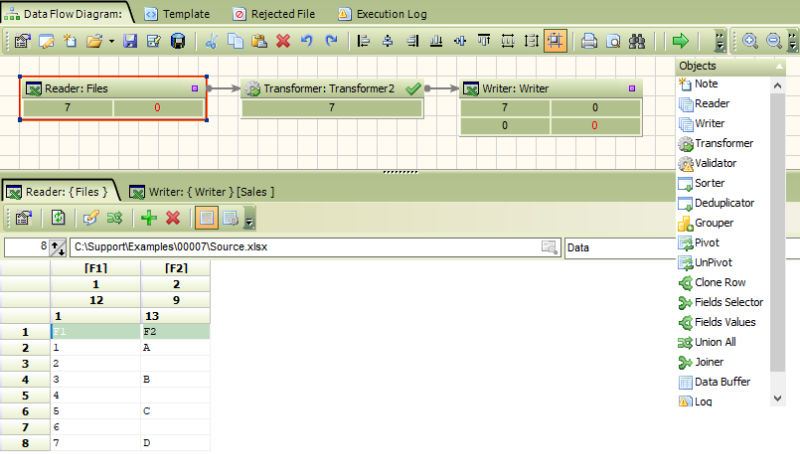Zoom in on the diagram

pos(750,41)
